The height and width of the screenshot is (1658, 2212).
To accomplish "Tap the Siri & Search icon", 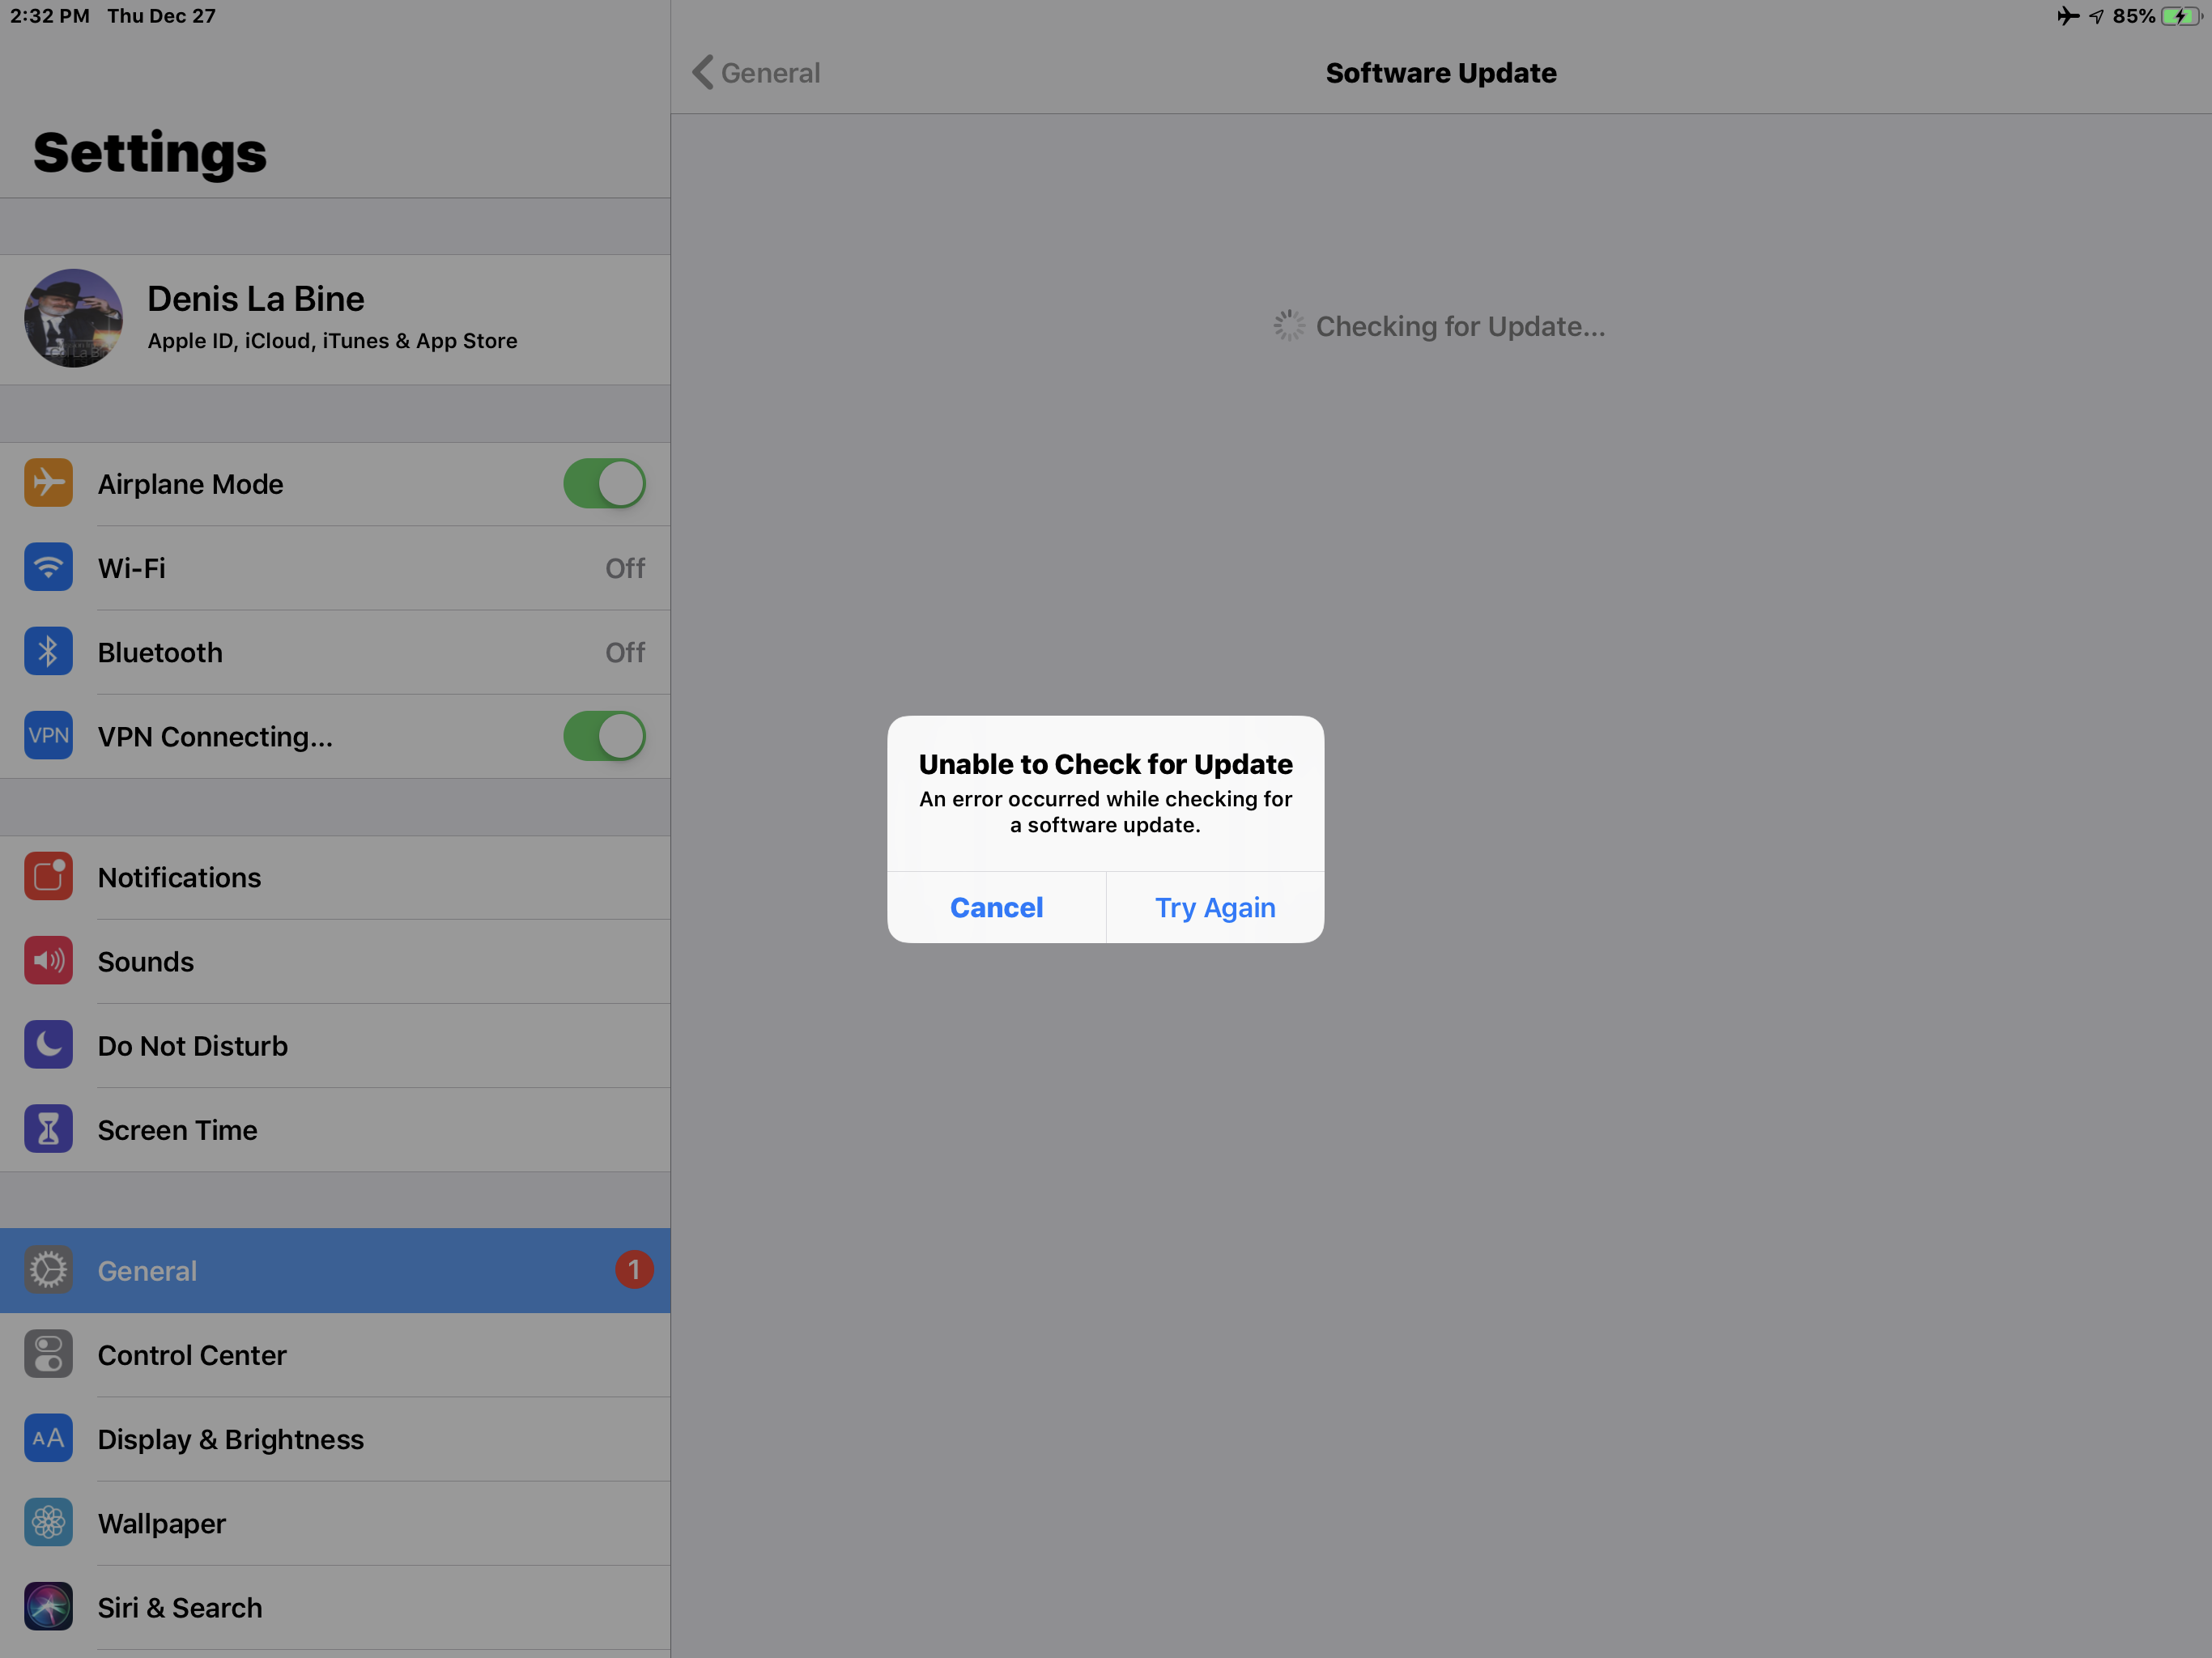I will pyautogui.click(x=48, y=1606).
